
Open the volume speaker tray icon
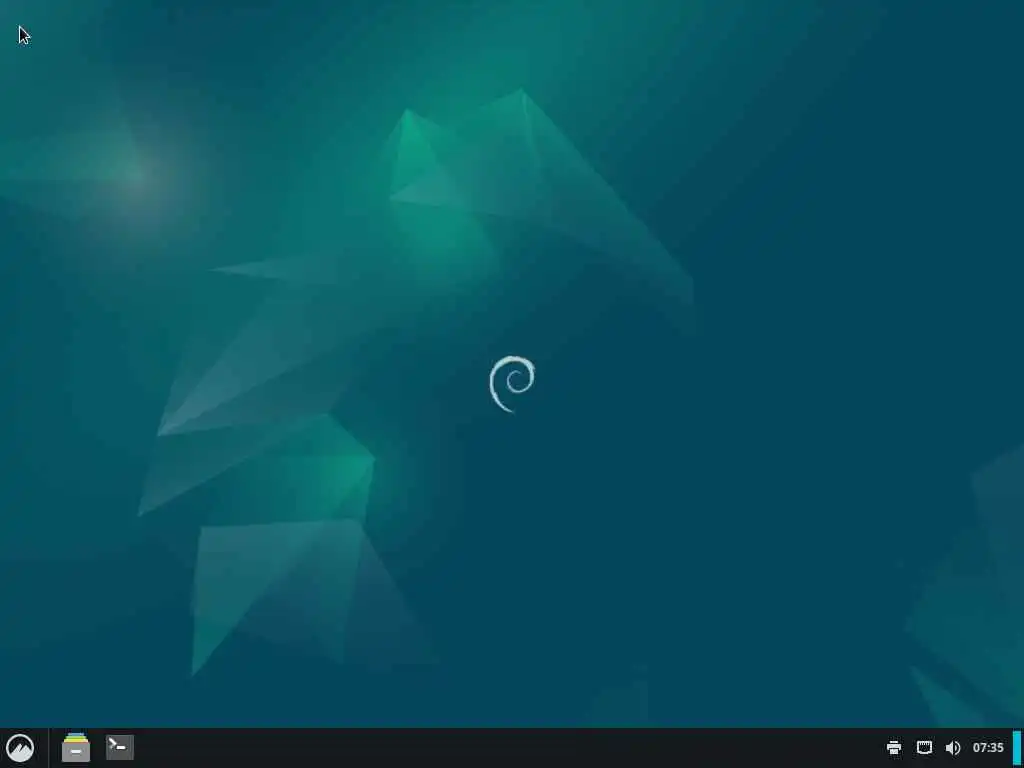click(953, 748)
